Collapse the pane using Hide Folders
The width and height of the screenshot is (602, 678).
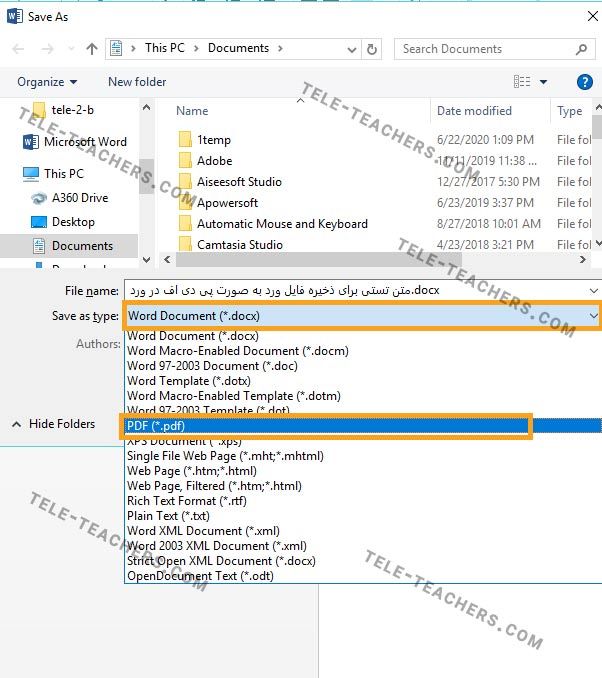53,424
